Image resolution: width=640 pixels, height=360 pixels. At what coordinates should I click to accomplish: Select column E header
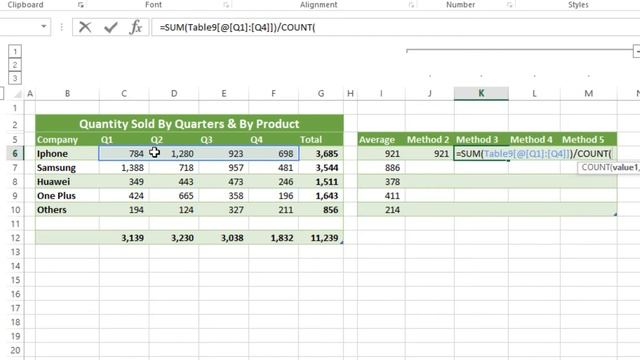click(x=224, y=93)
